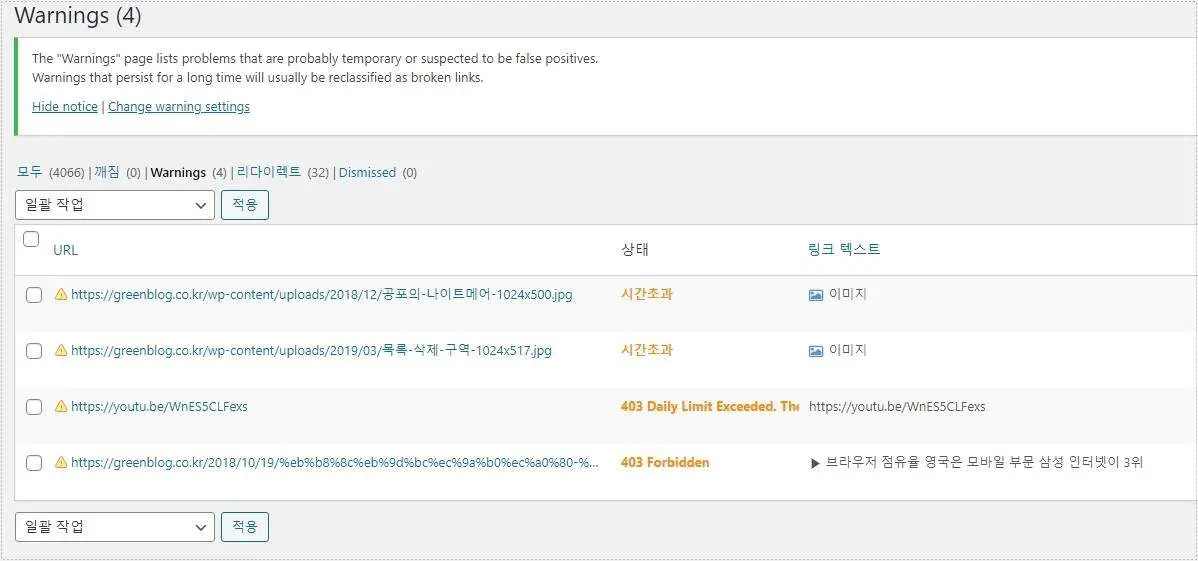Switch to the 깨짐 filter tab
This screenshot has width=1198, height=561.
[x=107, y=173]
